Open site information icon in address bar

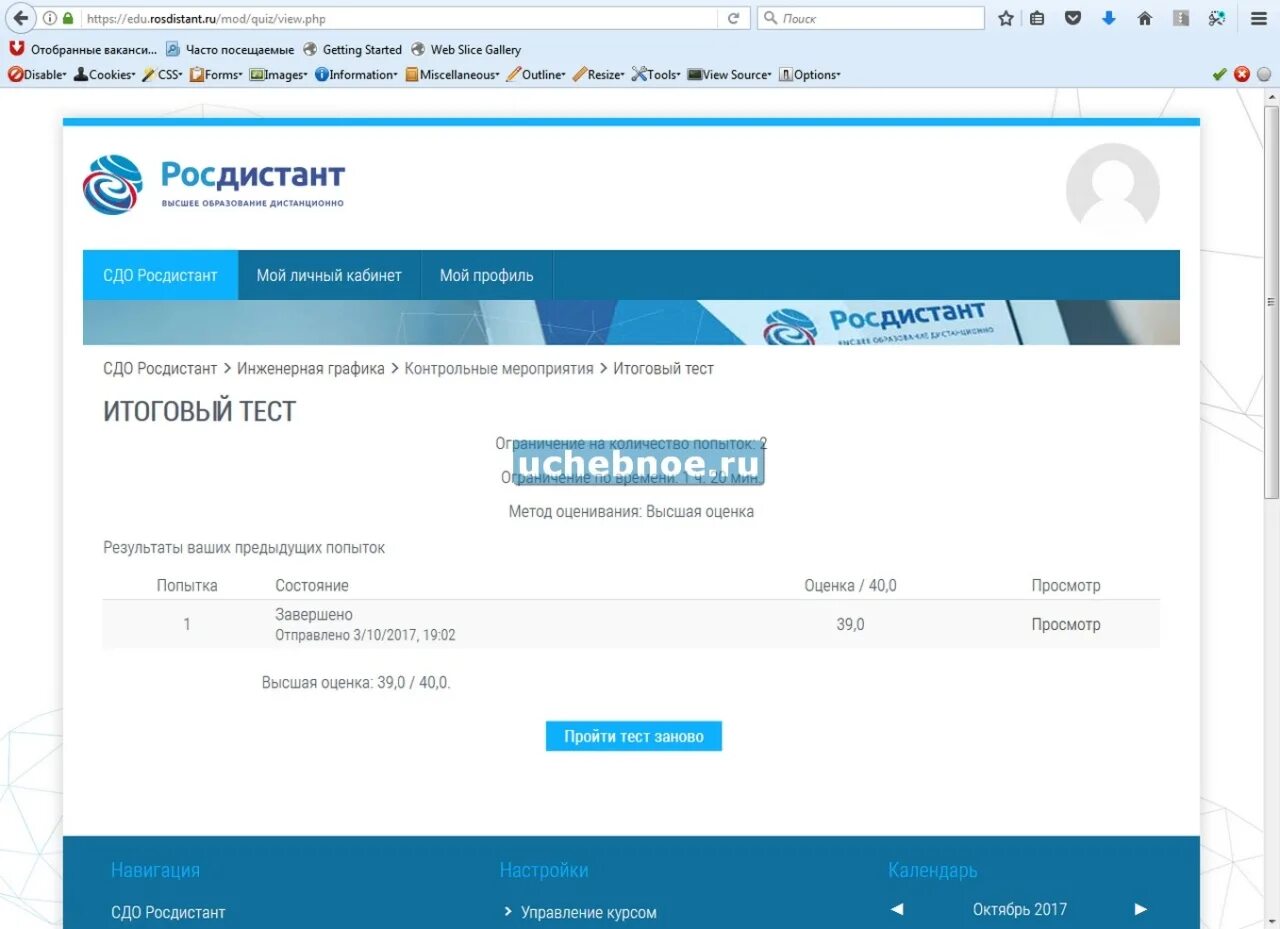pos(50,18)
